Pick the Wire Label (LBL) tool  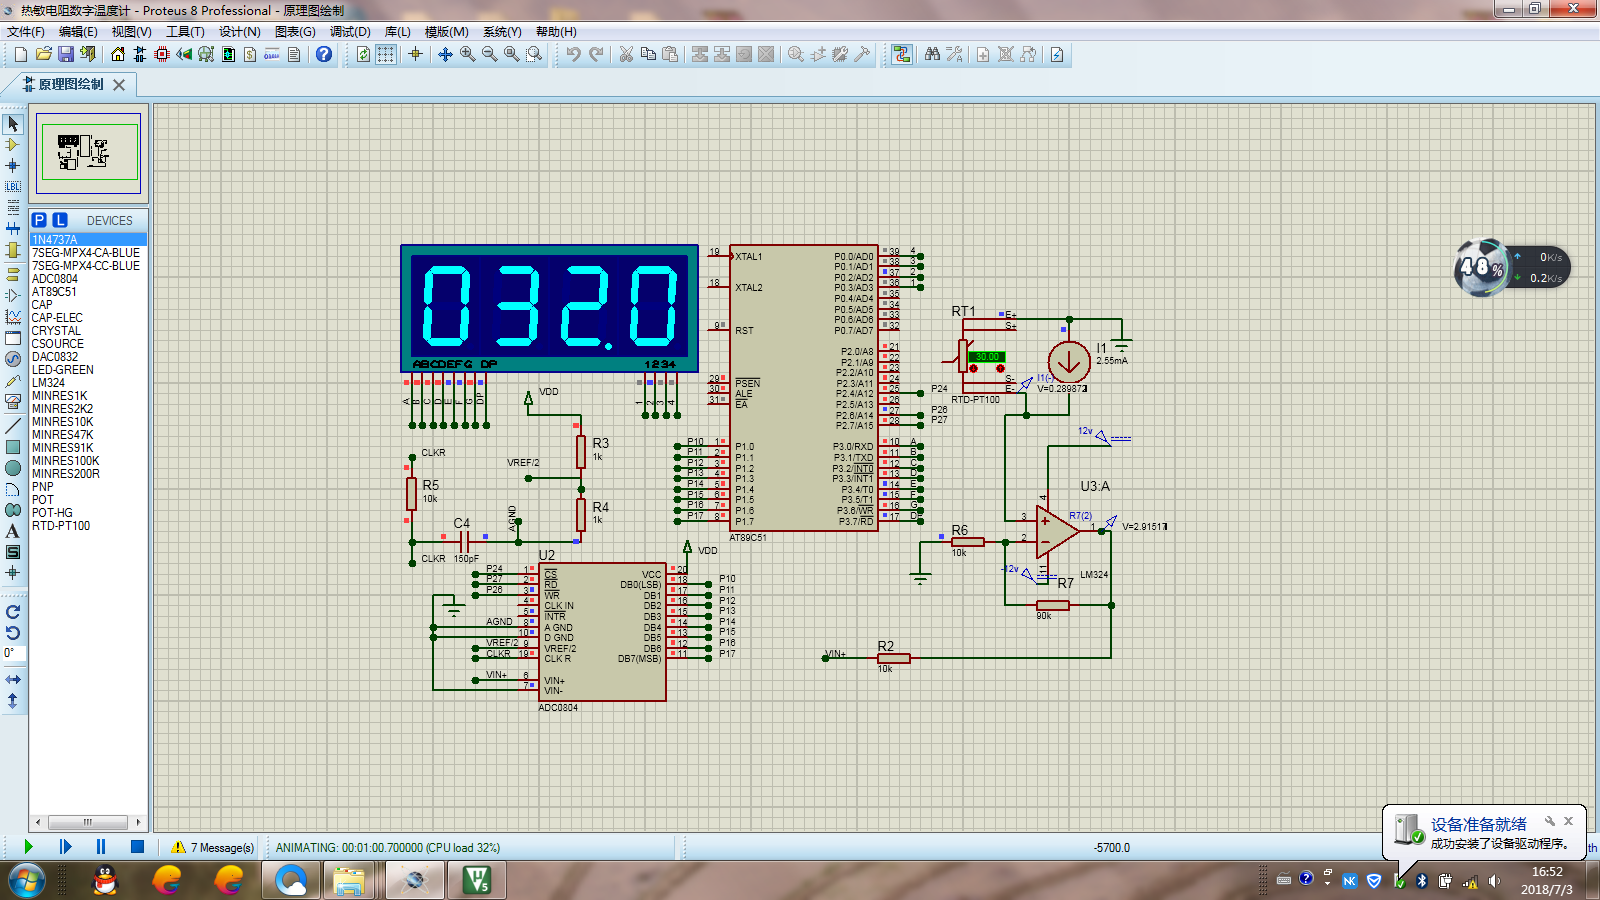click(x=13, y=187)
